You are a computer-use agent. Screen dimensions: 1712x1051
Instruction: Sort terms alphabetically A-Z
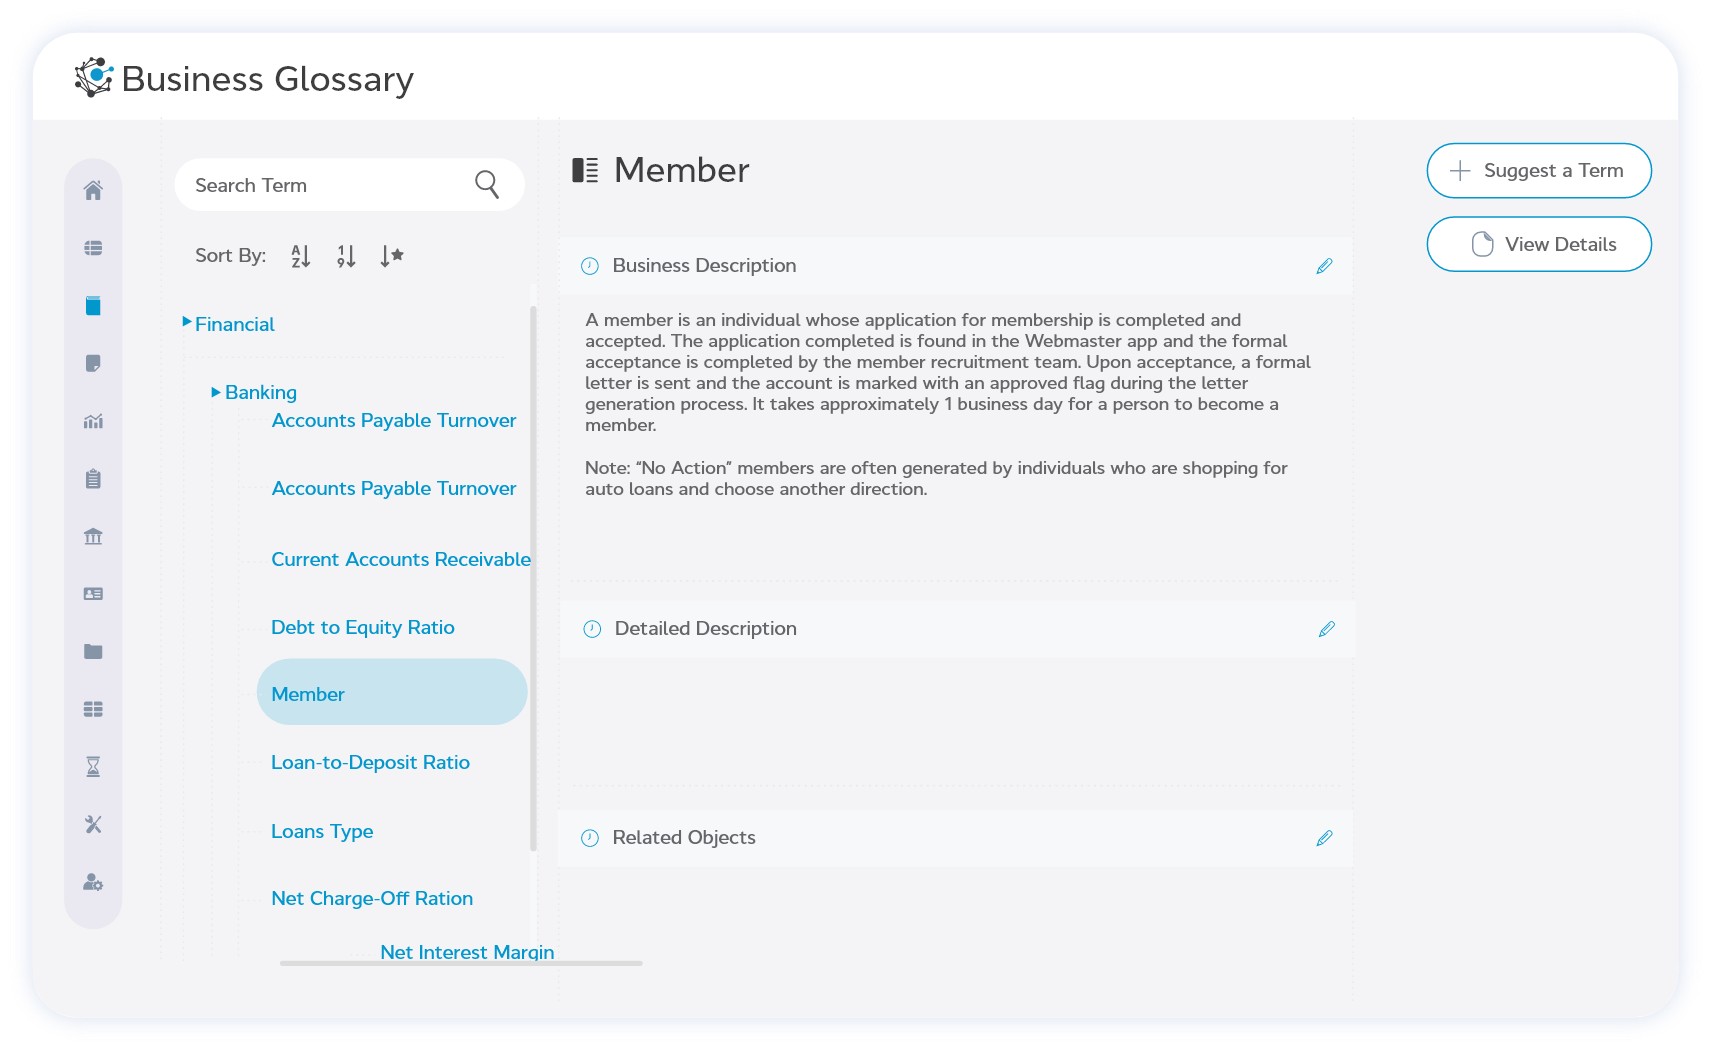pos(300,256)
